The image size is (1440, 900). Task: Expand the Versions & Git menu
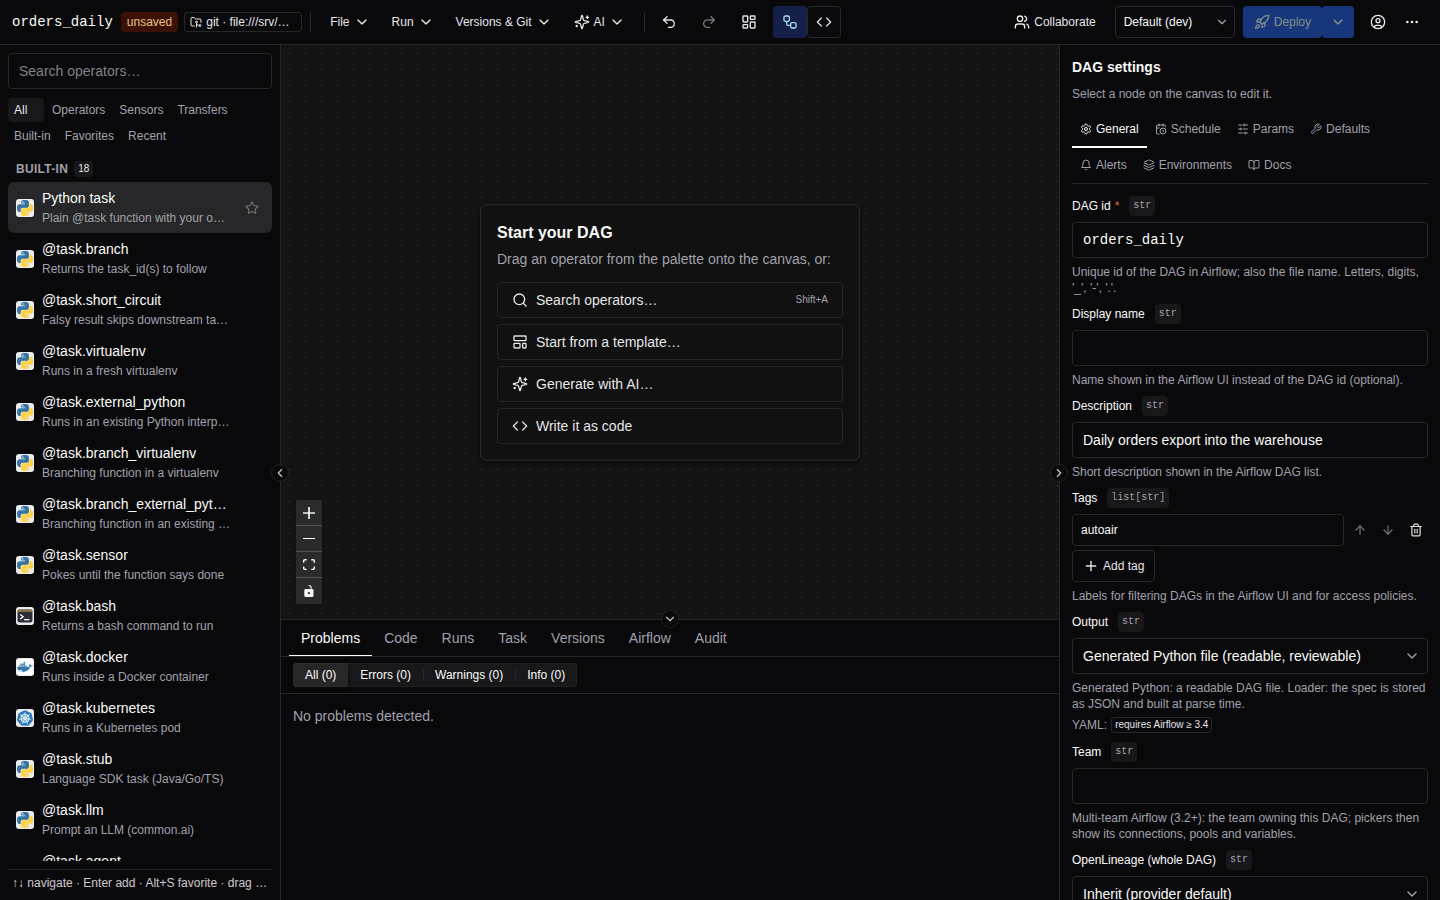pyautogui.click(x=502, y=22)
